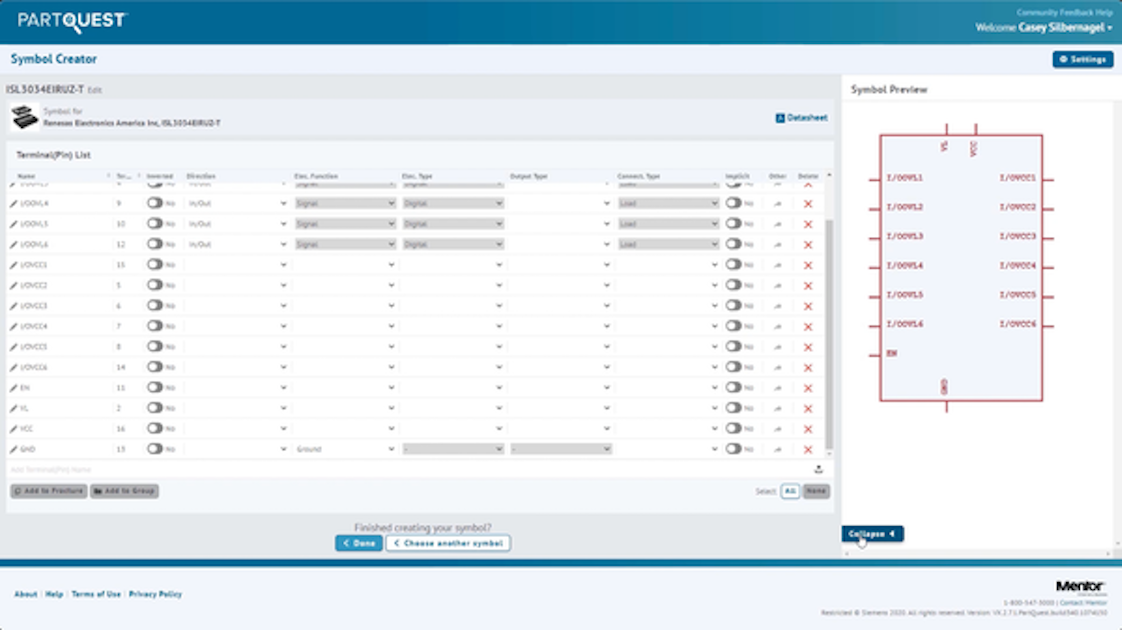This screenshot has height=630, width=1122.
Task: Delete the I/OVCC1 pin row
Action: pyautogui.click(x=808, y=265)
